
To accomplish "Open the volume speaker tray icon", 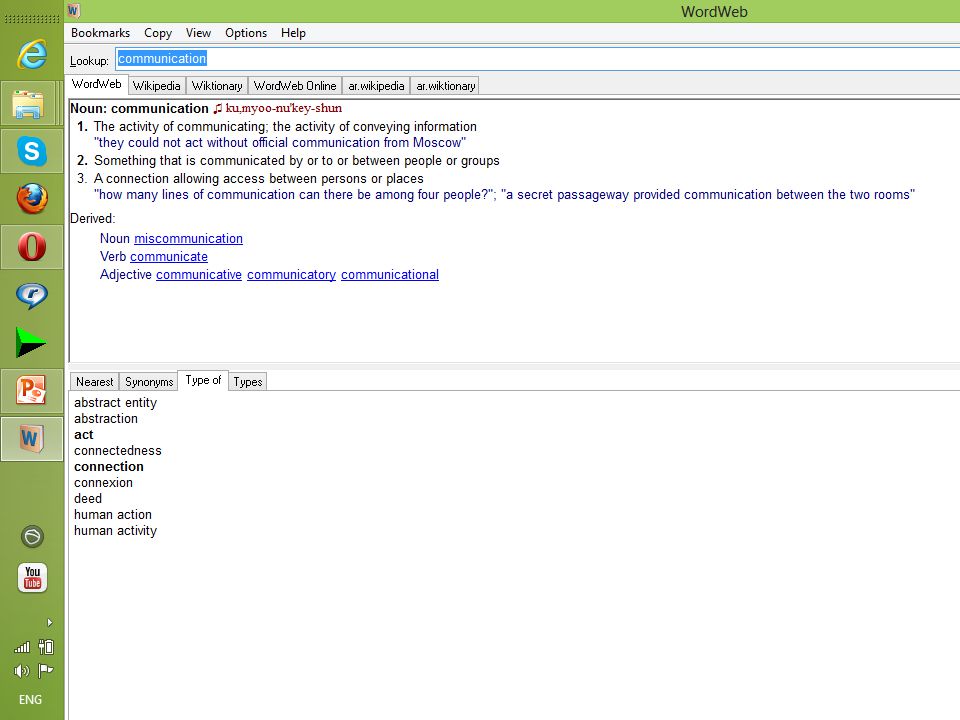I will click(21, 671).
